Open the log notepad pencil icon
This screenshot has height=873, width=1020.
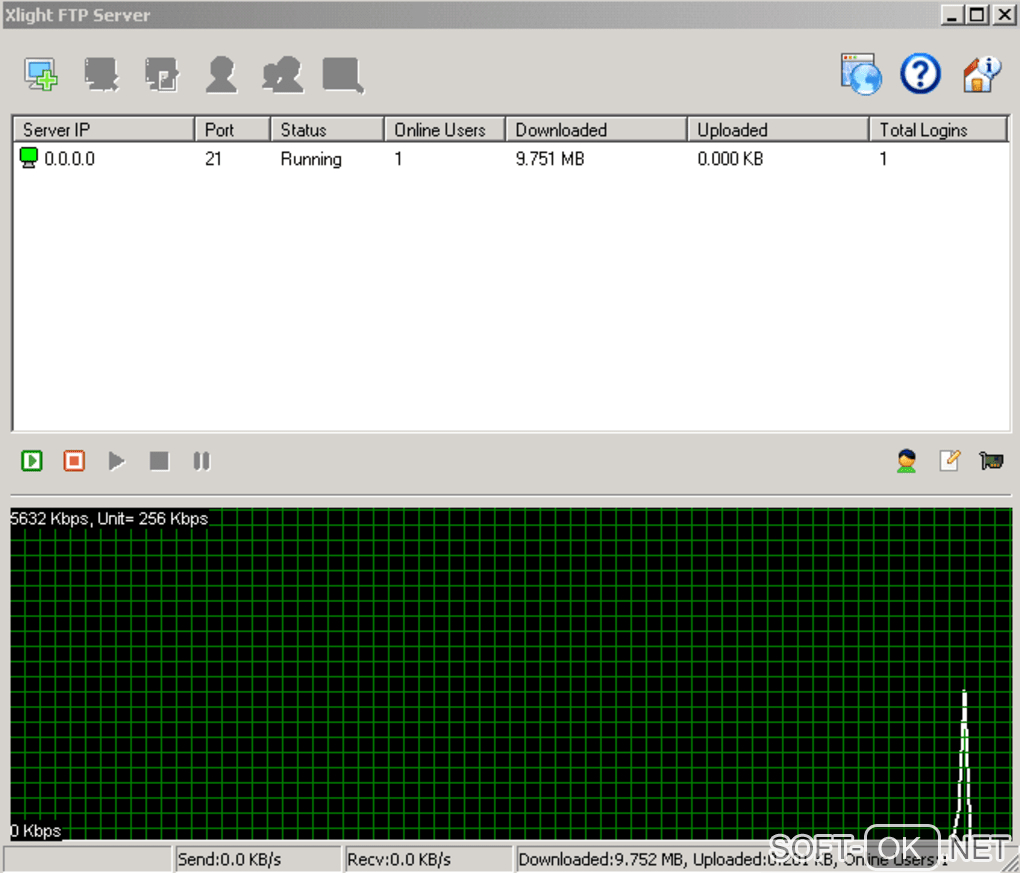(949, 460)
